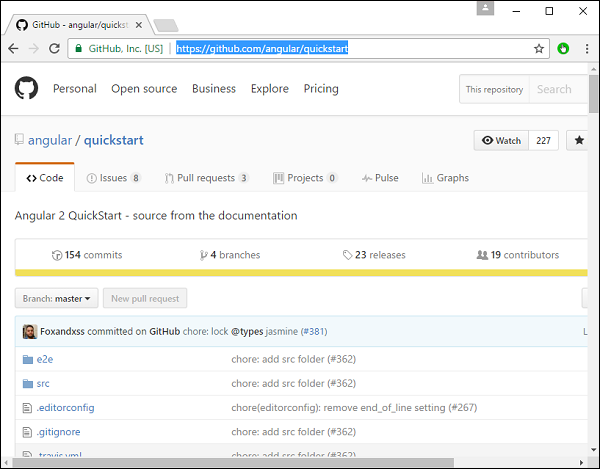Go back using browser back arrow

13,49
